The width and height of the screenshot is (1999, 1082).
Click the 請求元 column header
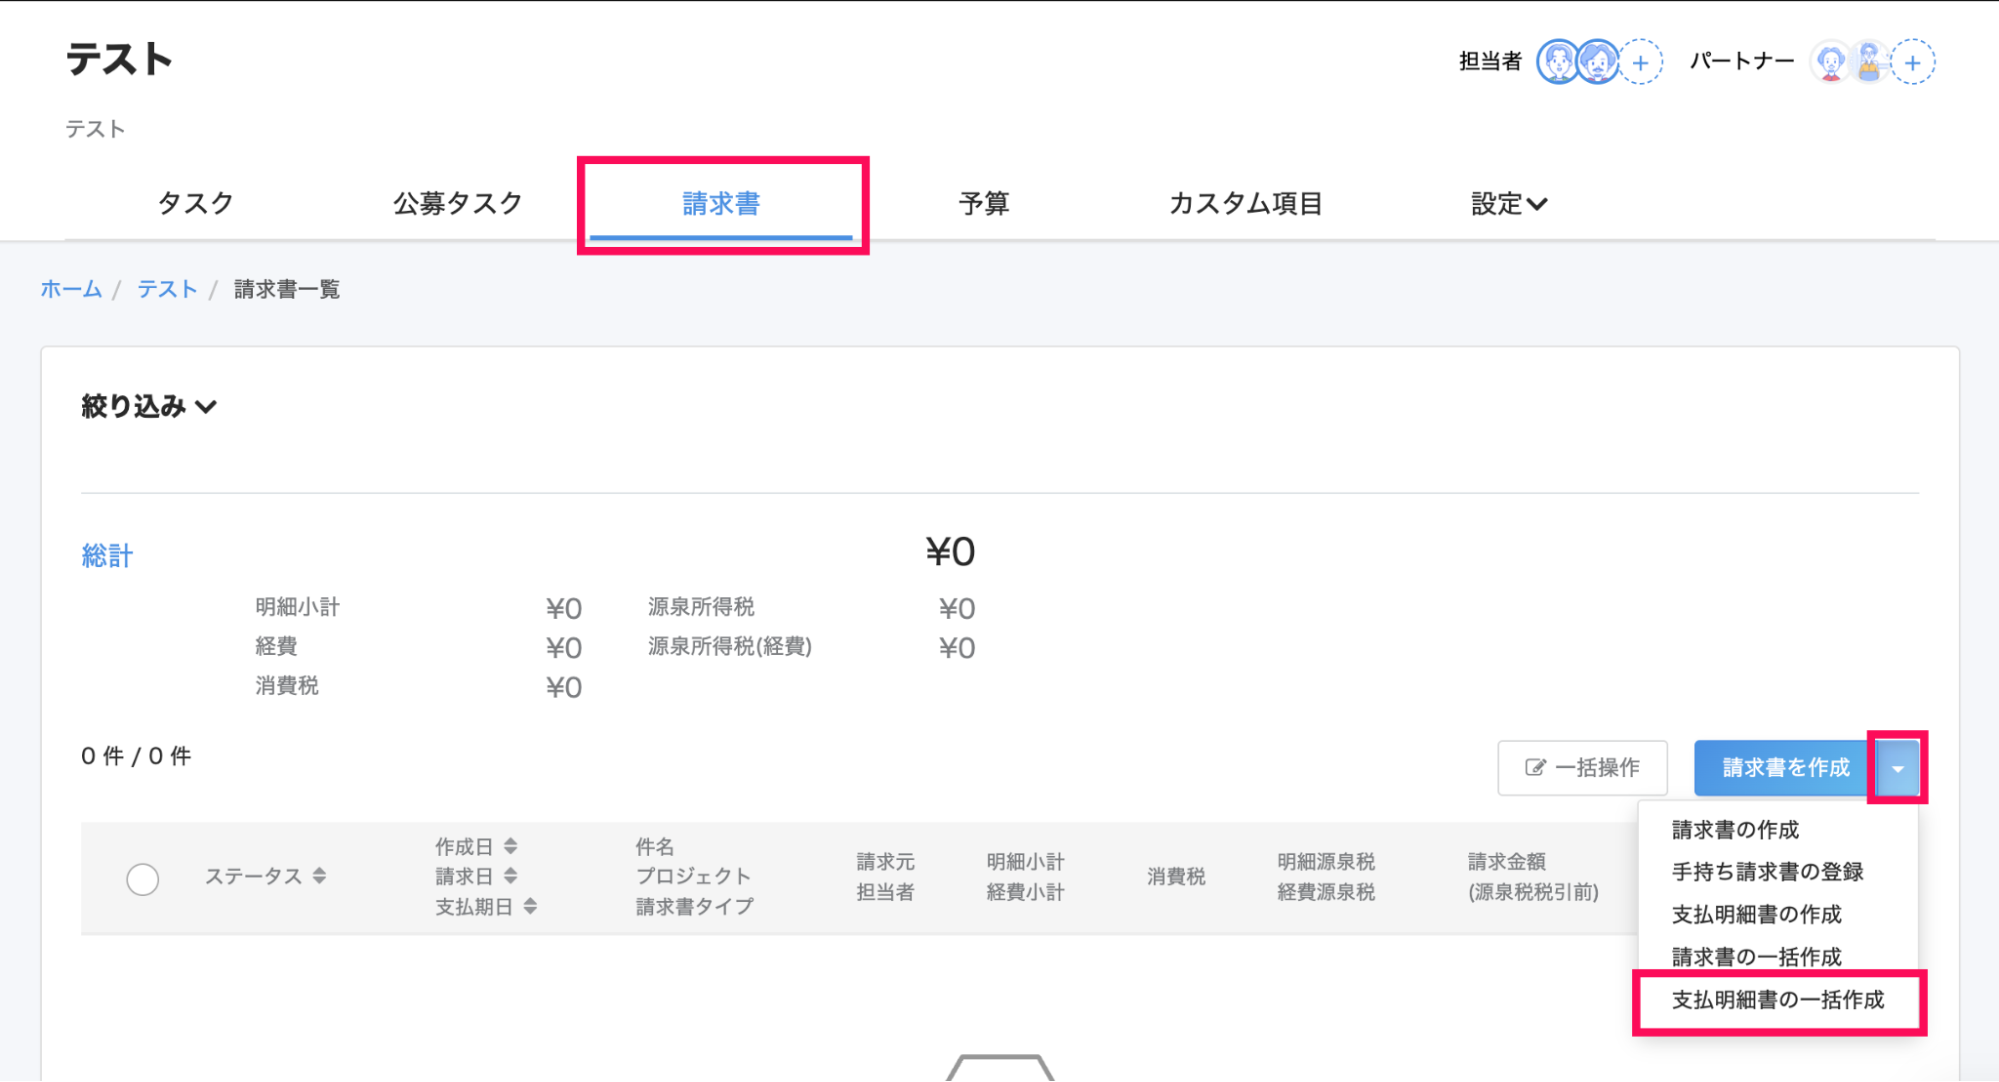click(885, 861)
